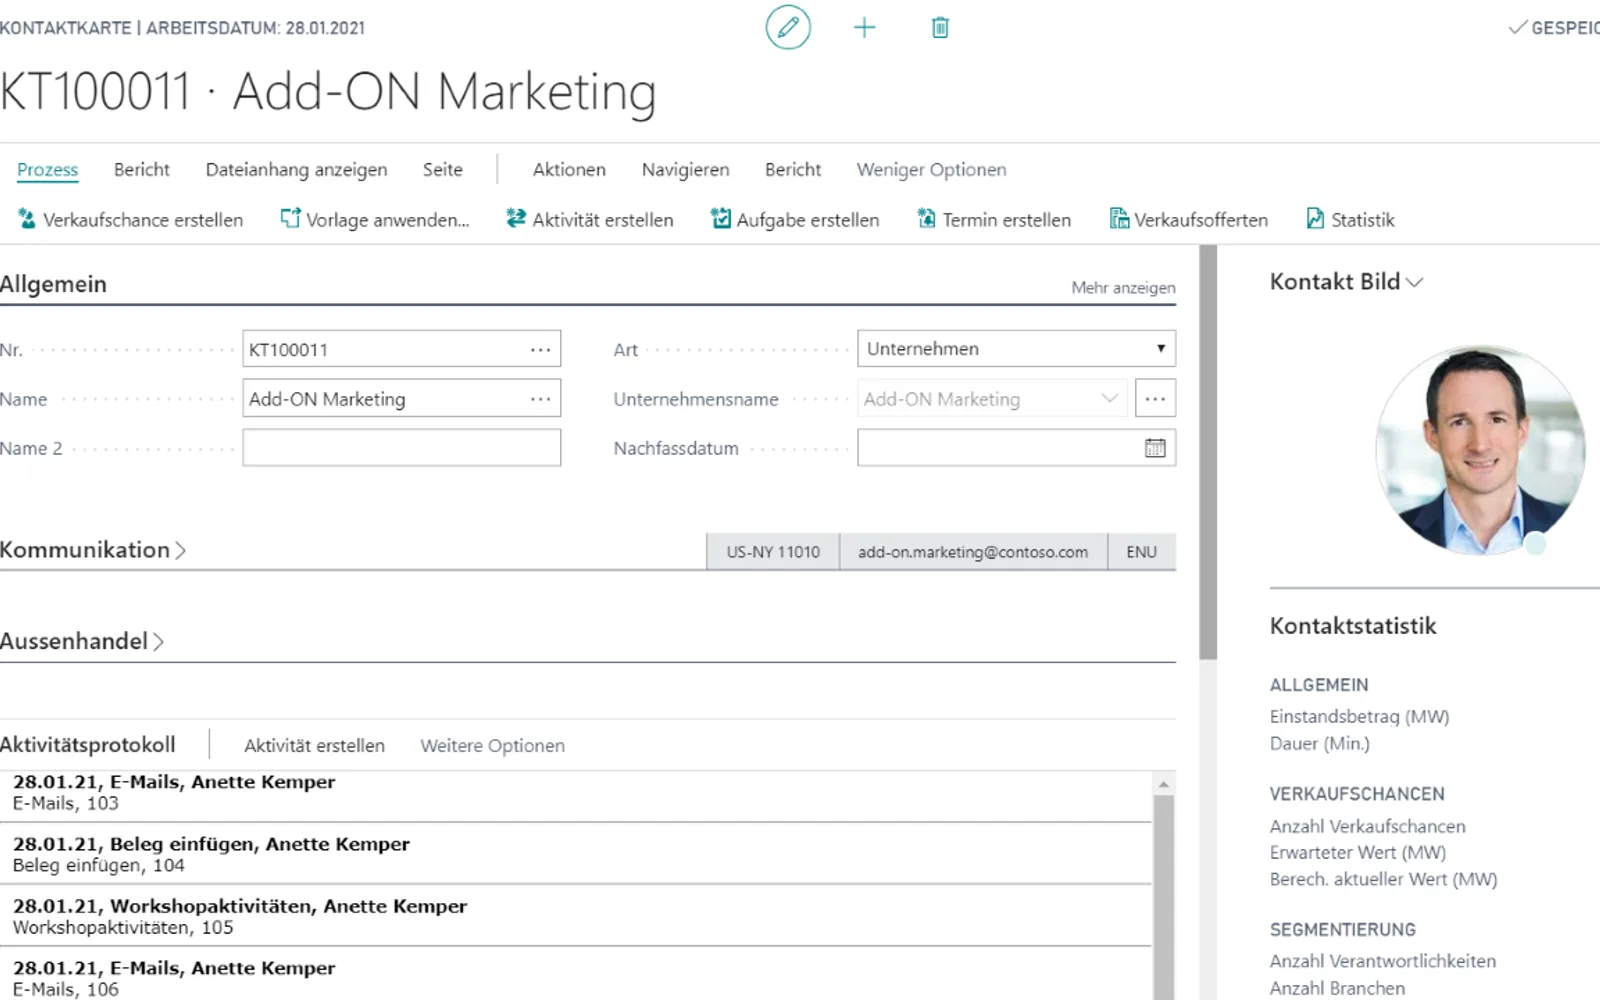Click add-on.marketing@contoso.com summary value
Screen dimensions: 1600x1000
pos(973,551)
